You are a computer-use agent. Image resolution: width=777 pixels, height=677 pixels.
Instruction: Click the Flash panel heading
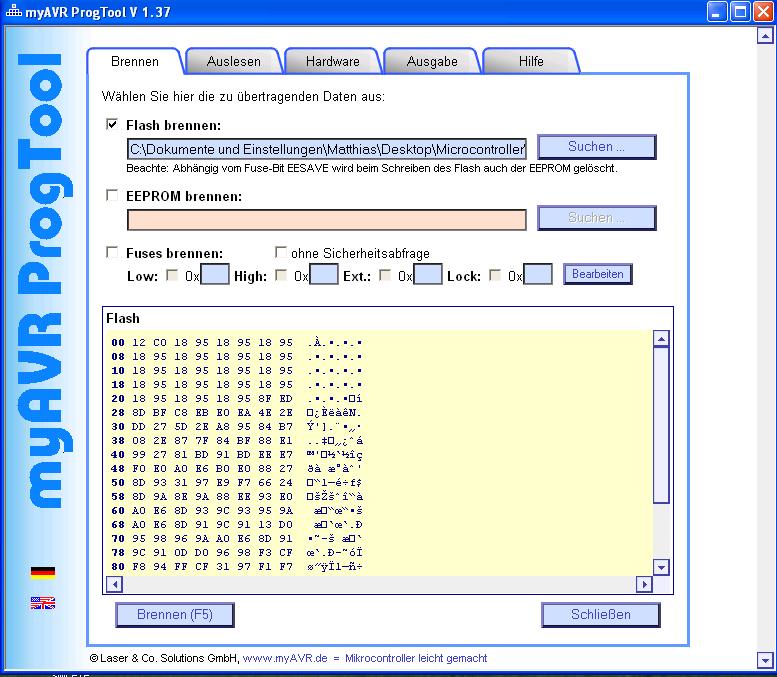pyautogui.click(x=123, y=318)
